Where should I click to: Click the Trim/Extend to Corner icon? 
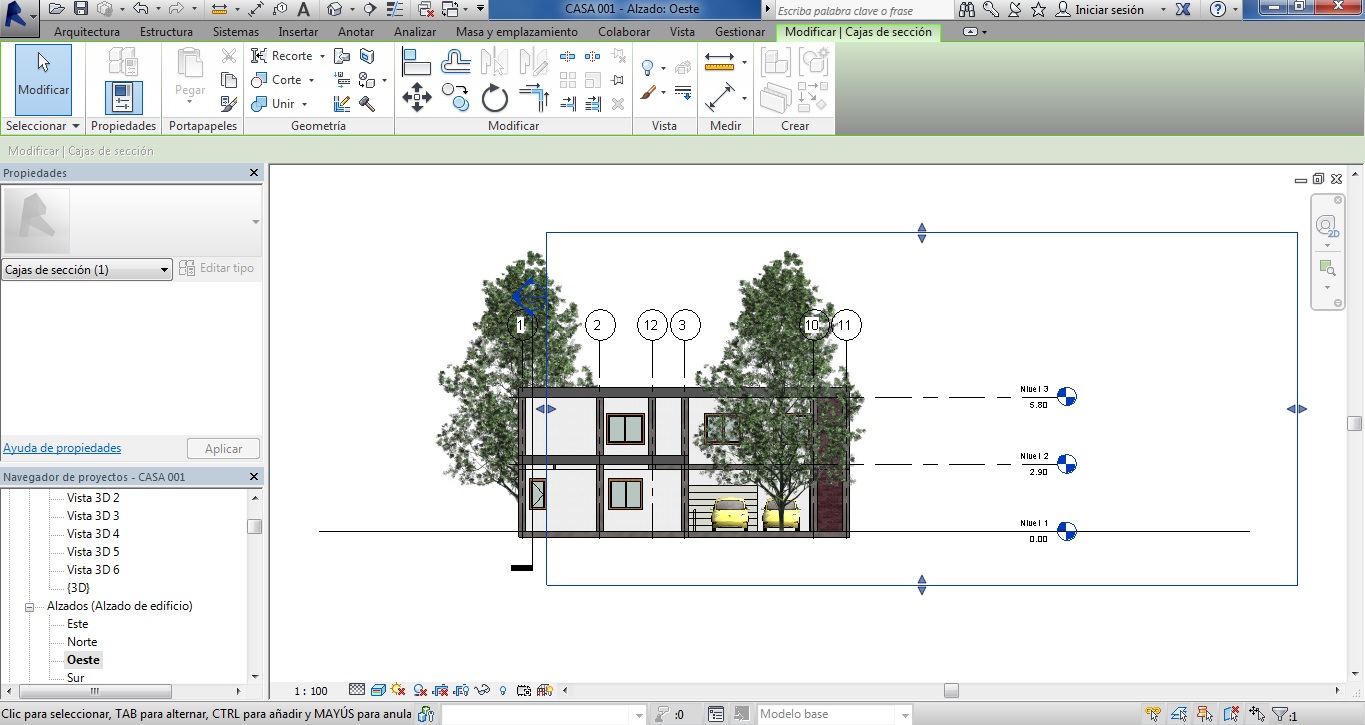pyautogui.click(x=534, y=98)
